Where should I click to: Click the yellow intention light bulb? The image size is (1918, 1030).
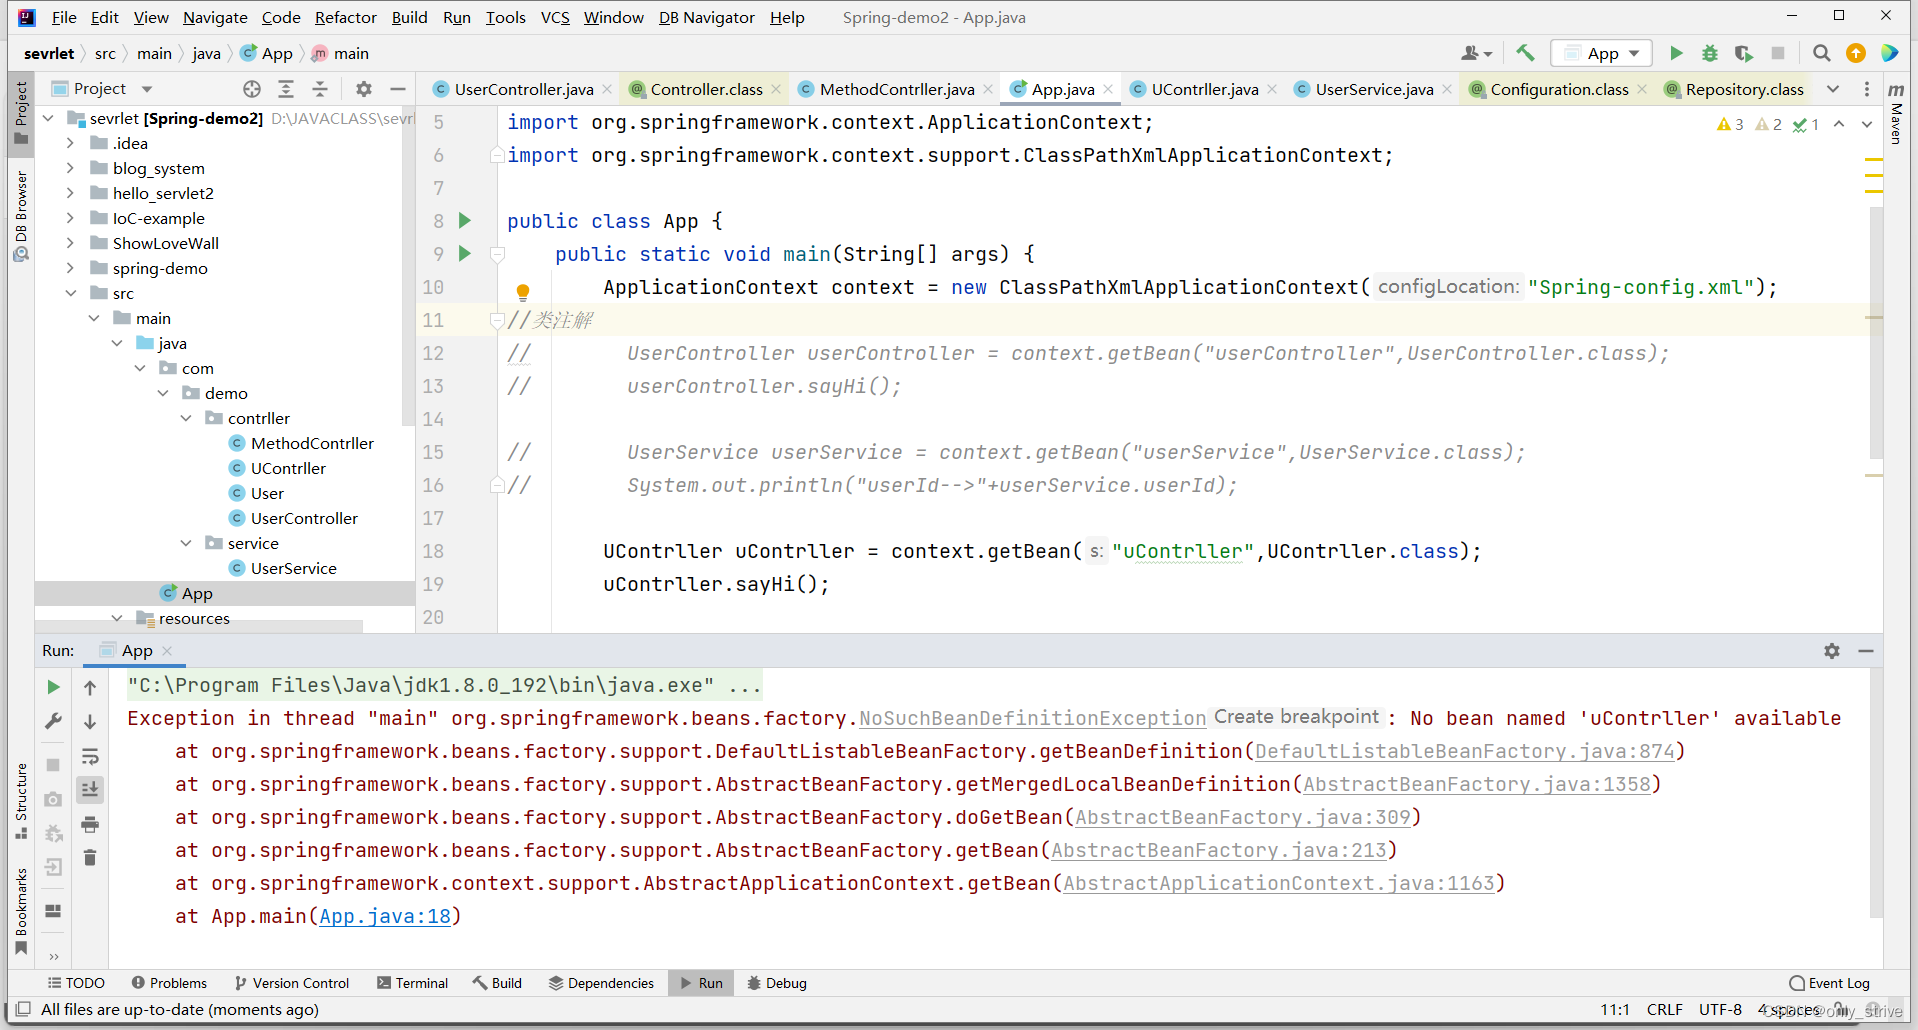(x=522, y=291)
